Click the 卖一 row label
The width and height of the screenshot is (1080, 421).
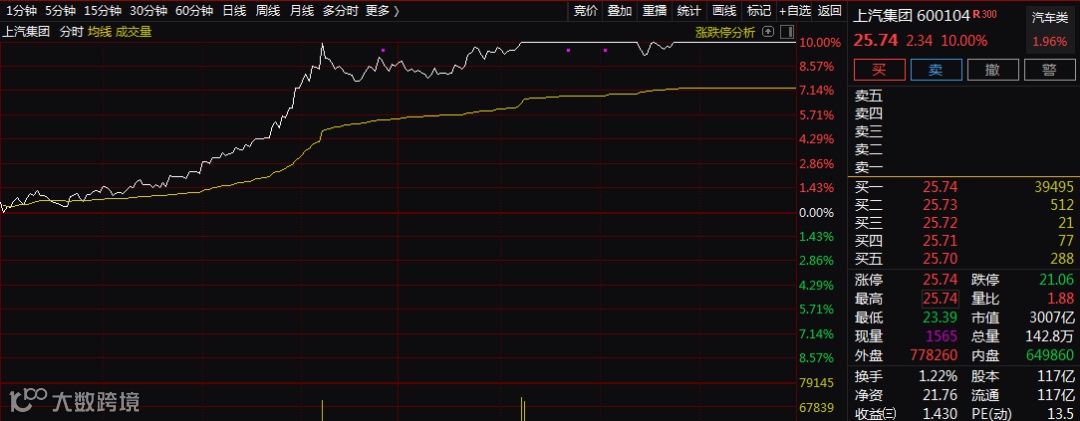(869, 167)
